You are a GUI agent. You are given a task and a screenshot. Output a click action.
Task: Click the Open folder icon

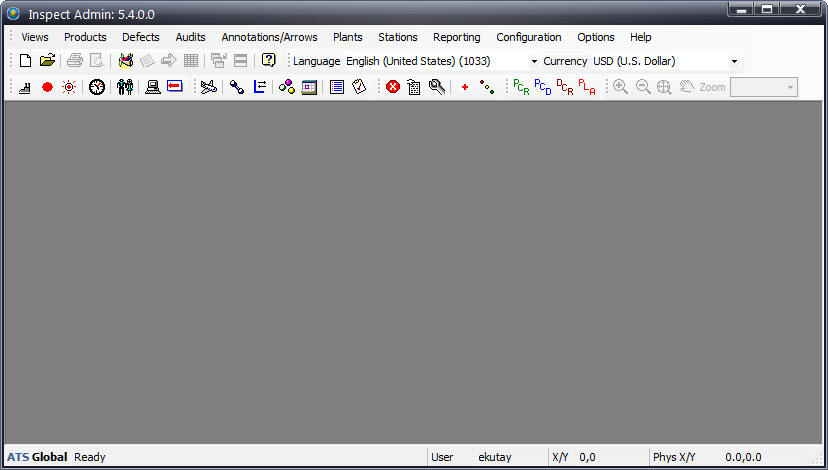tap(48, 61)
